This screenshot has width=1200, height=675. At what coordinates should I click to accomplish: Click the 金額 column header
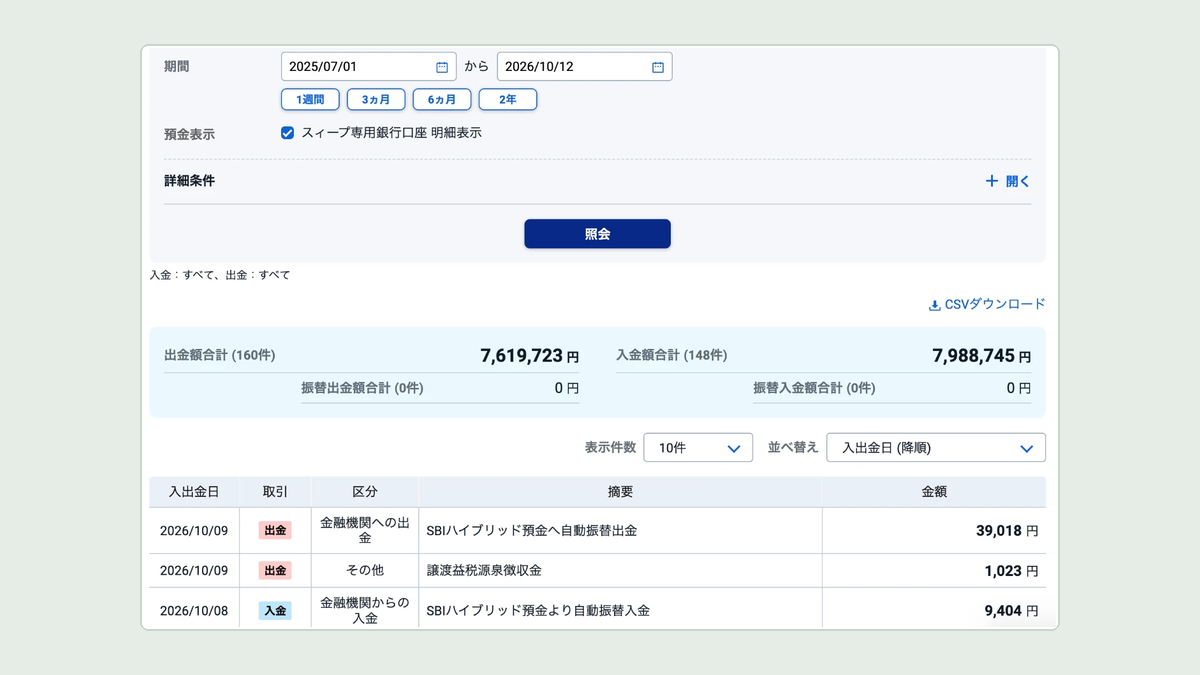pos(934,492)
